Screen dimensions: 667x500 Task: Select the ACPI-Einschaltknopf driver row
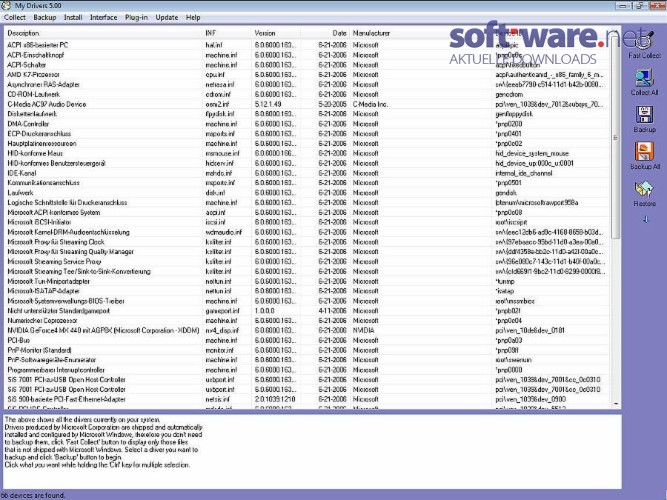tap(306, 55)
